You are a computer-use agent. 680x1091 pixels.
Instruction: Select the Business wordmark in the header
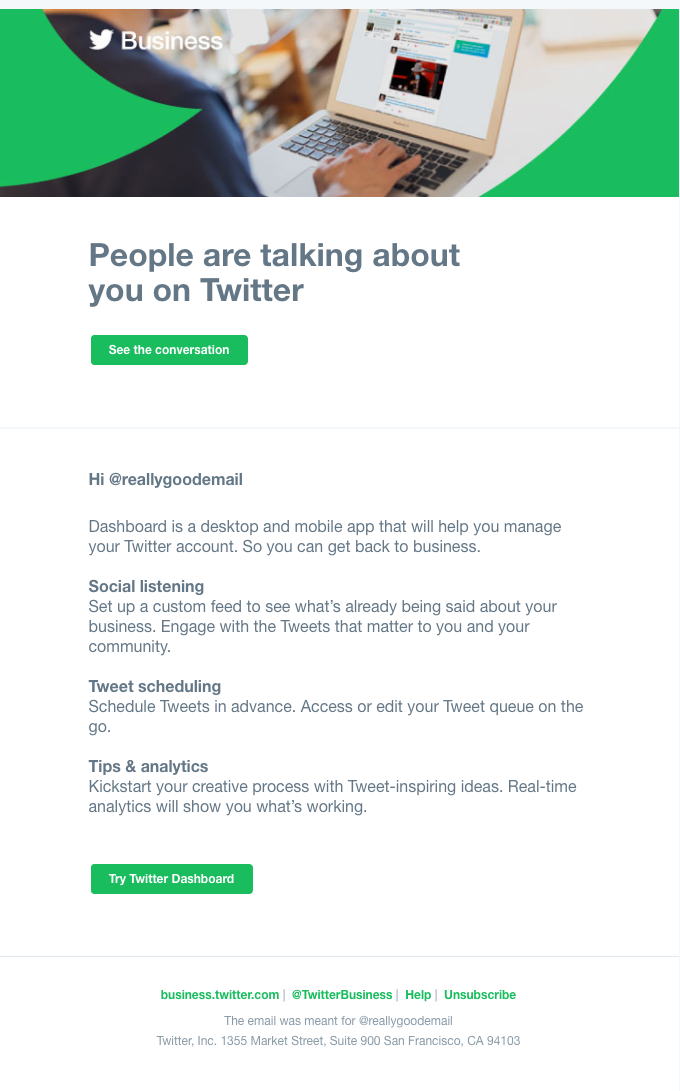point(170,41)
